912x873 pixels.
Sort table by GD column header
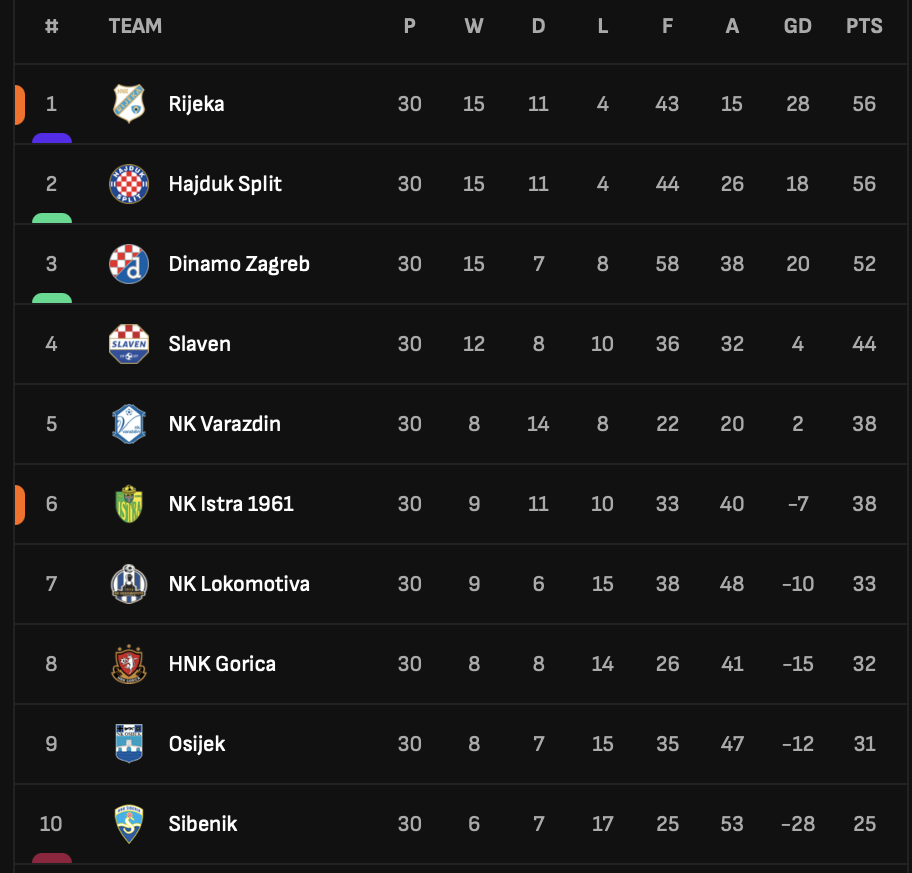click(x=797, y=26)
